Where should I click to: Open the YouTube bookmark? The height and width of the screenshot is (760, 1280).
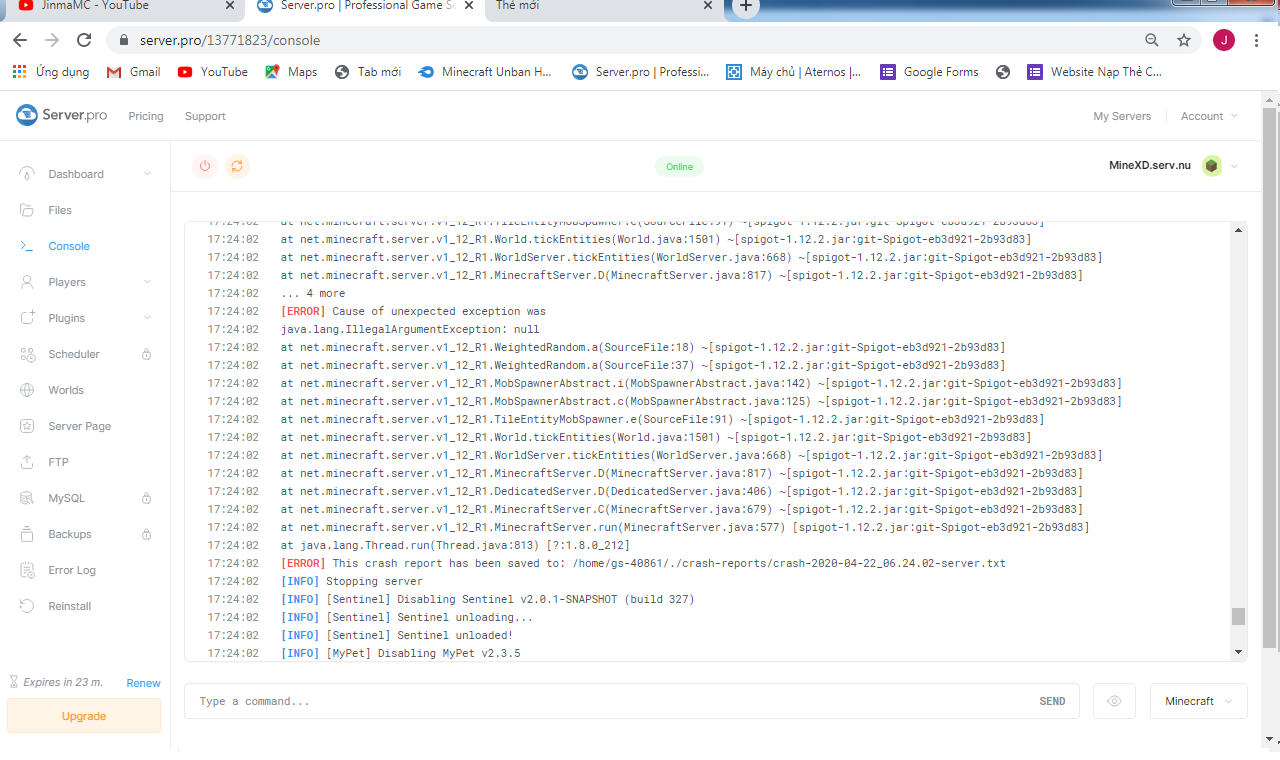(x=212, y=72)
